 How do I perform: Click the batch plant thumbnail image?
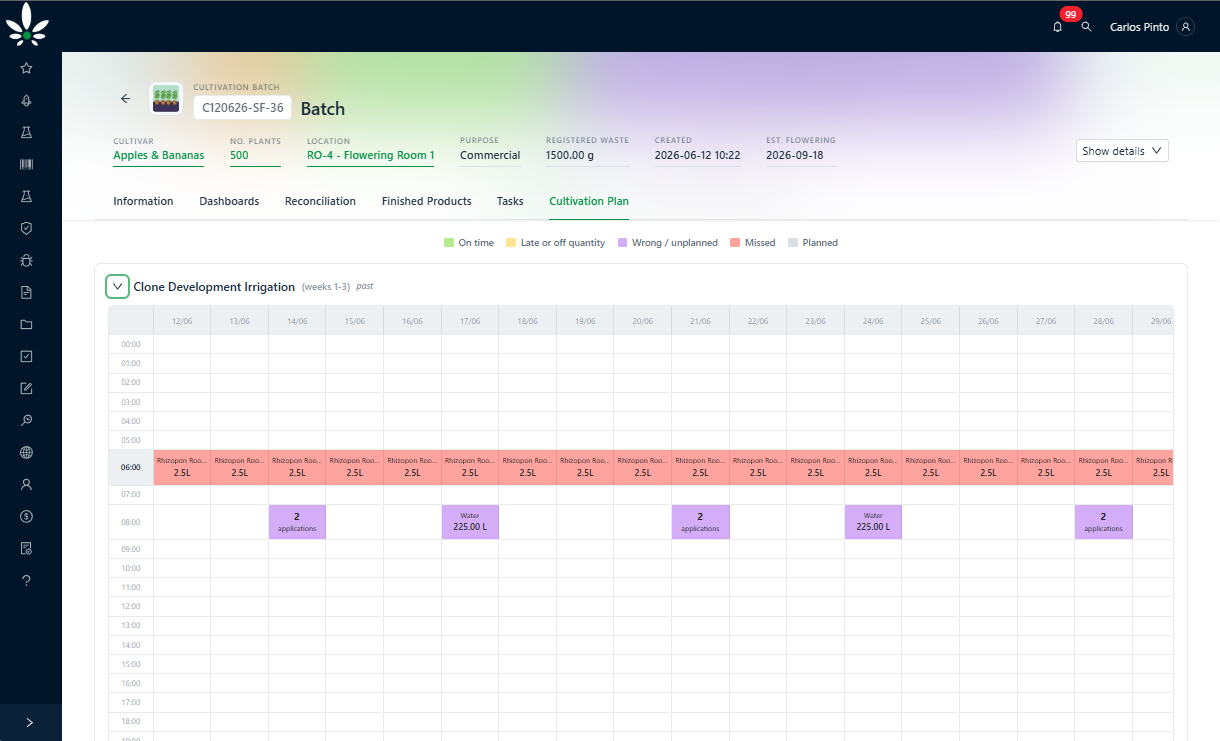click(x=166, y=98)
